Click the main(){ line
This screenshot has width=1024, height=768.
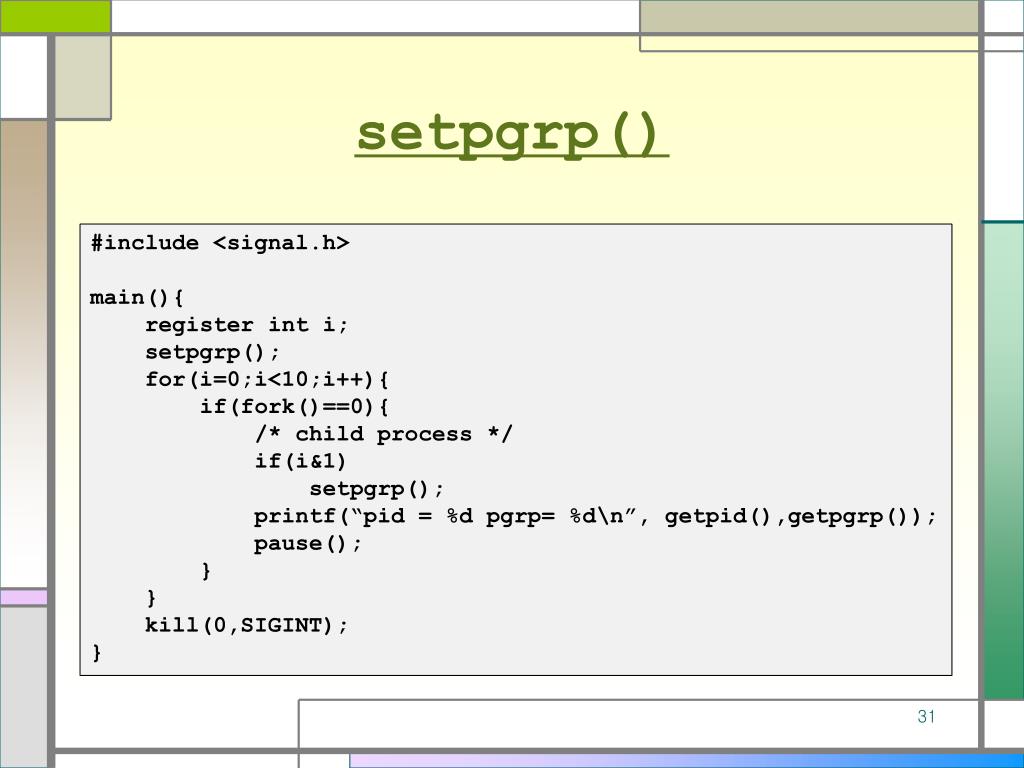(x=136, y=298)
